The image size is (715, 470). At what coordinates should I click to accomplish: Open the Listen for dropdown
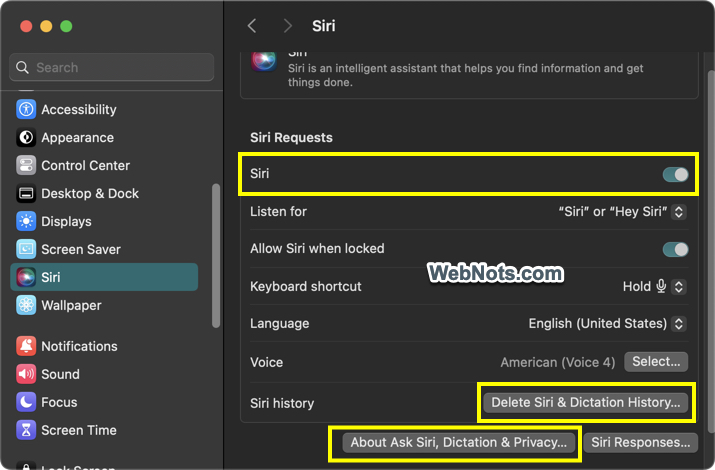click(679, 212)
